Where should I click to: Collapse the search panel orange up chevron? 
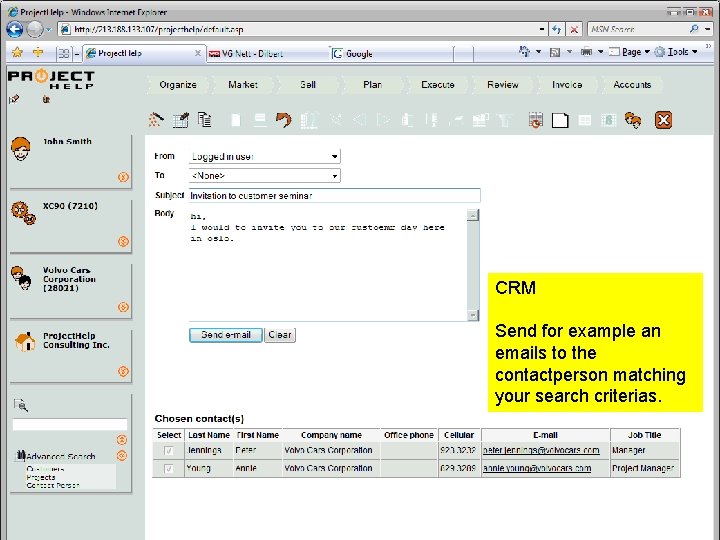122,439
